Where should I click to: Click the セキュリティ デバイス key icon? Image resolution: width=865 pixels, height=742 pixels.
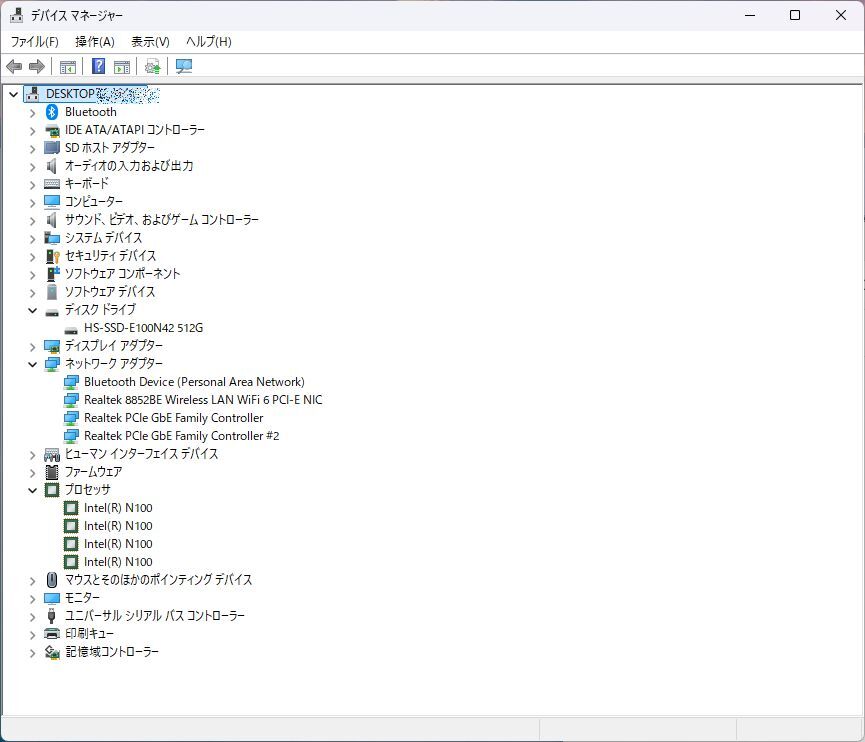click(52, 256)
